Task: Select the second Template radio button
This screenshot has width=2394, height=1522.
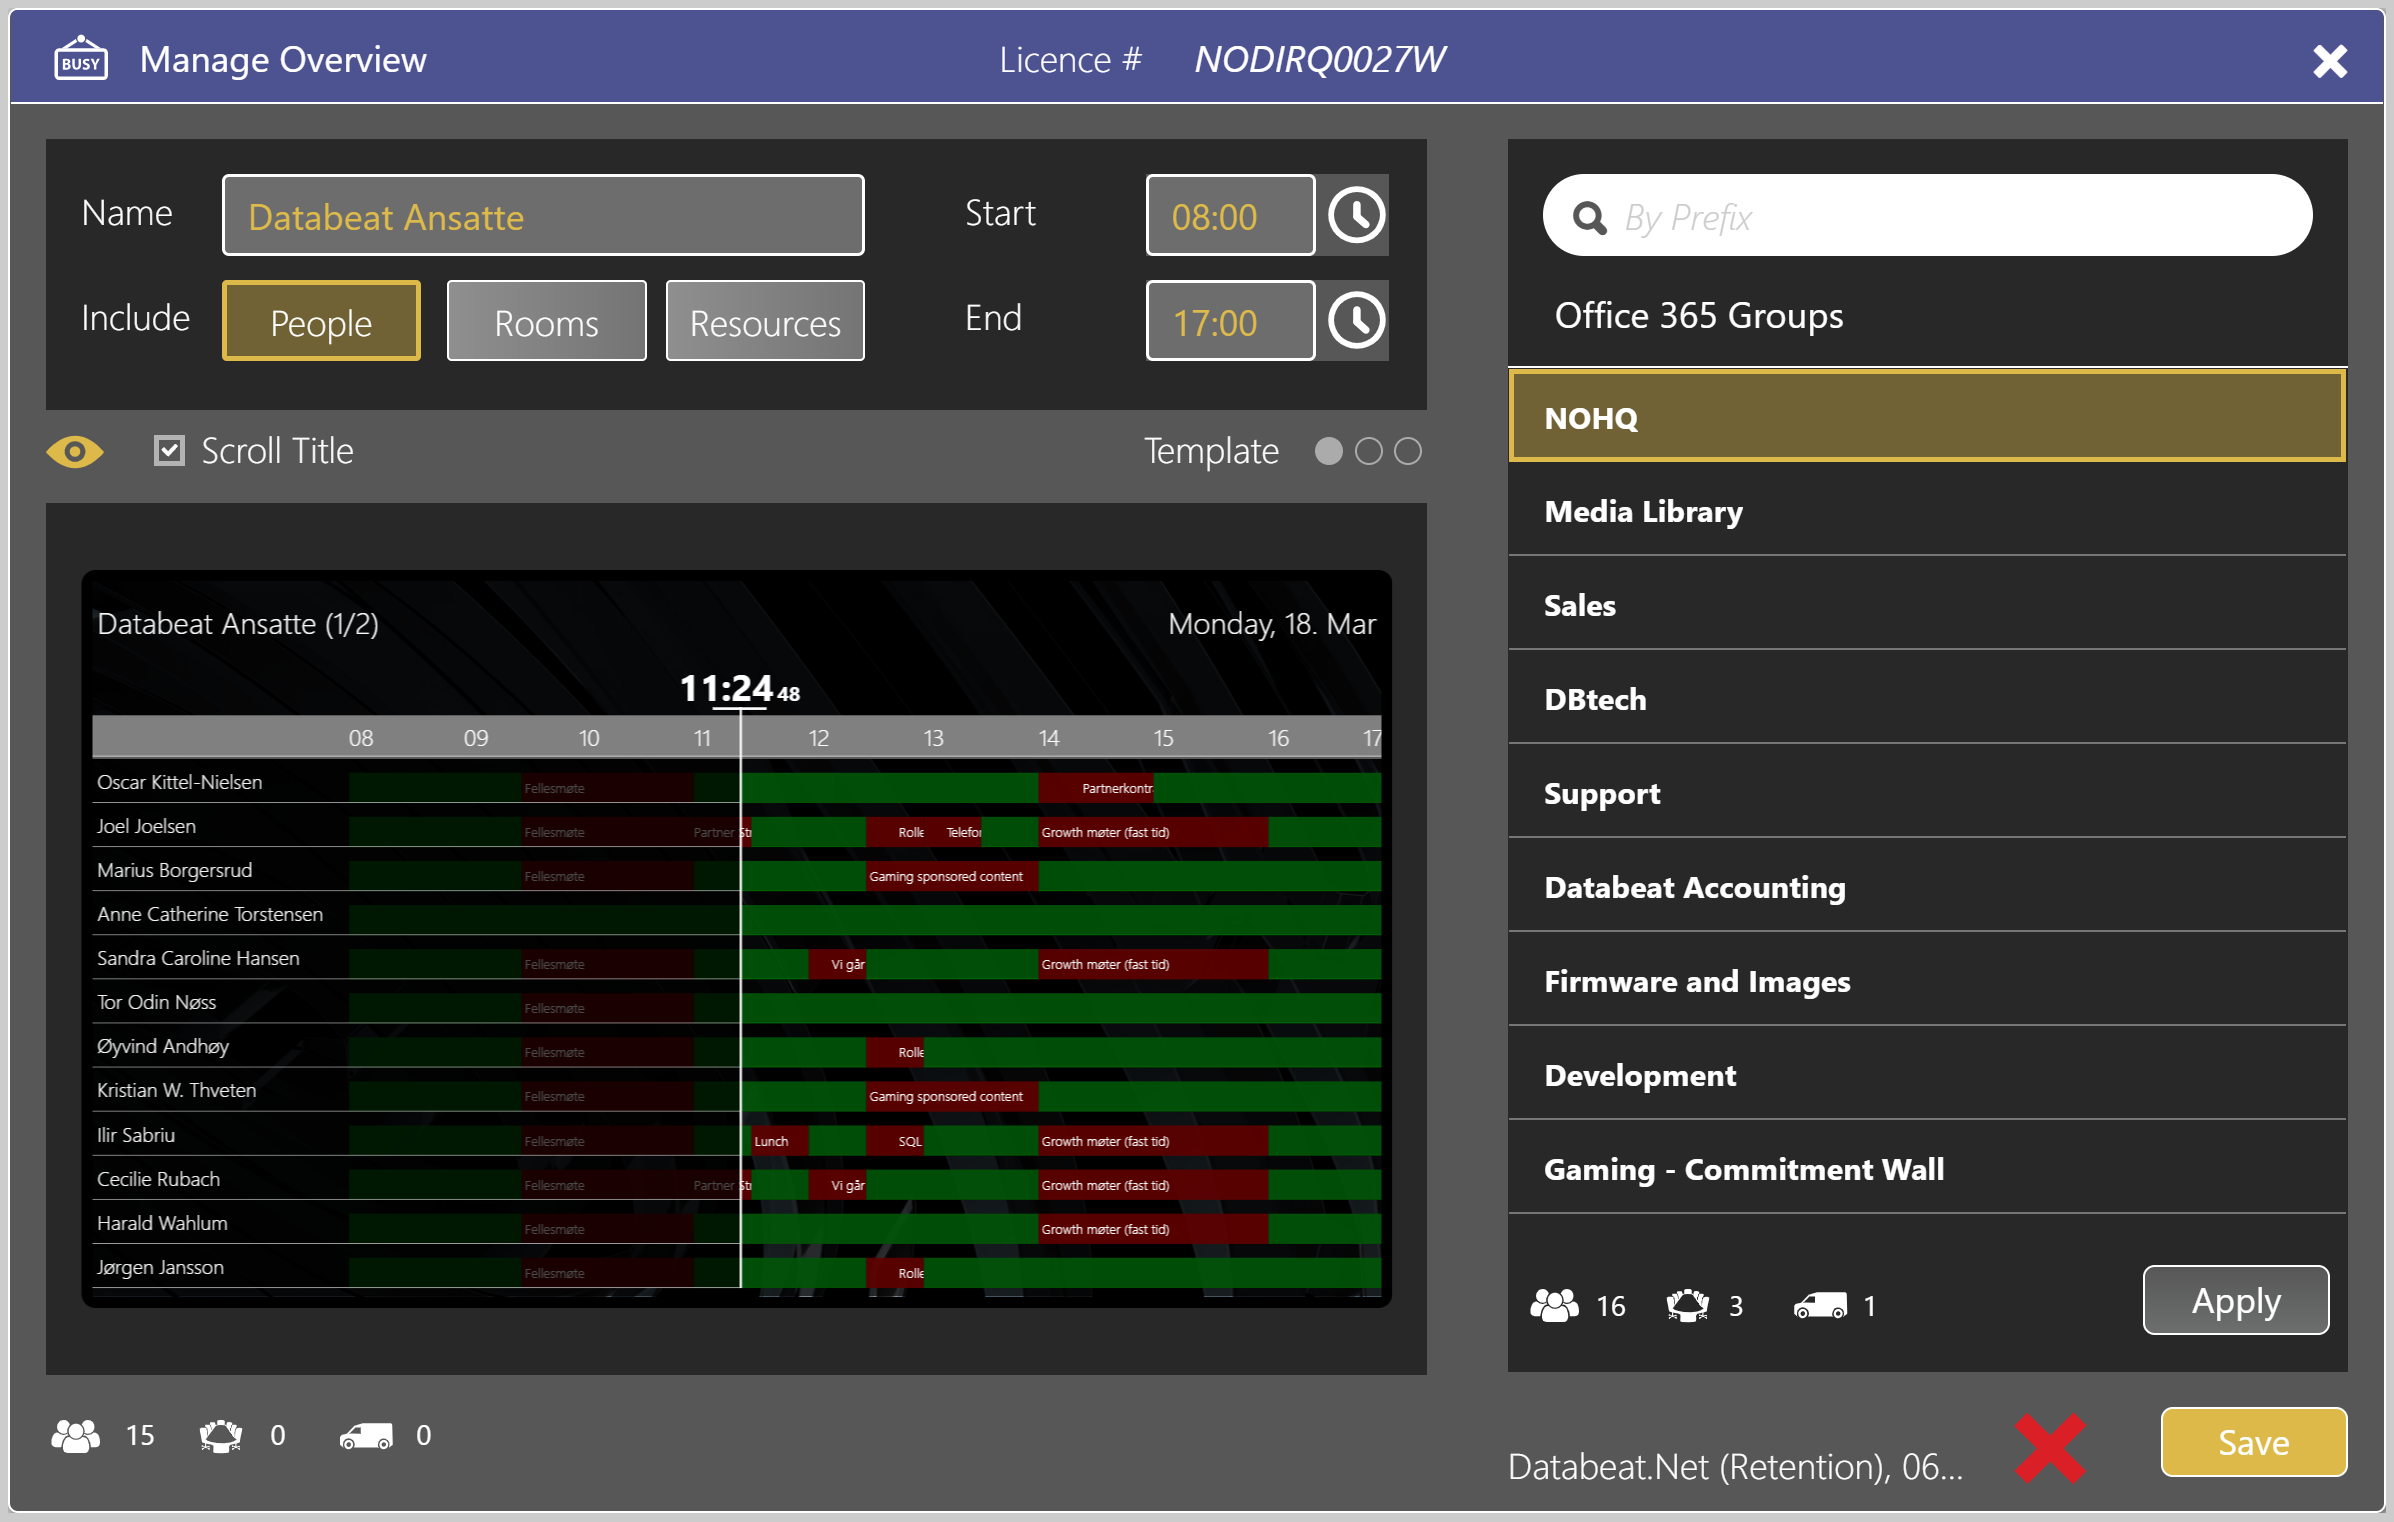Action: (1368, 452)
